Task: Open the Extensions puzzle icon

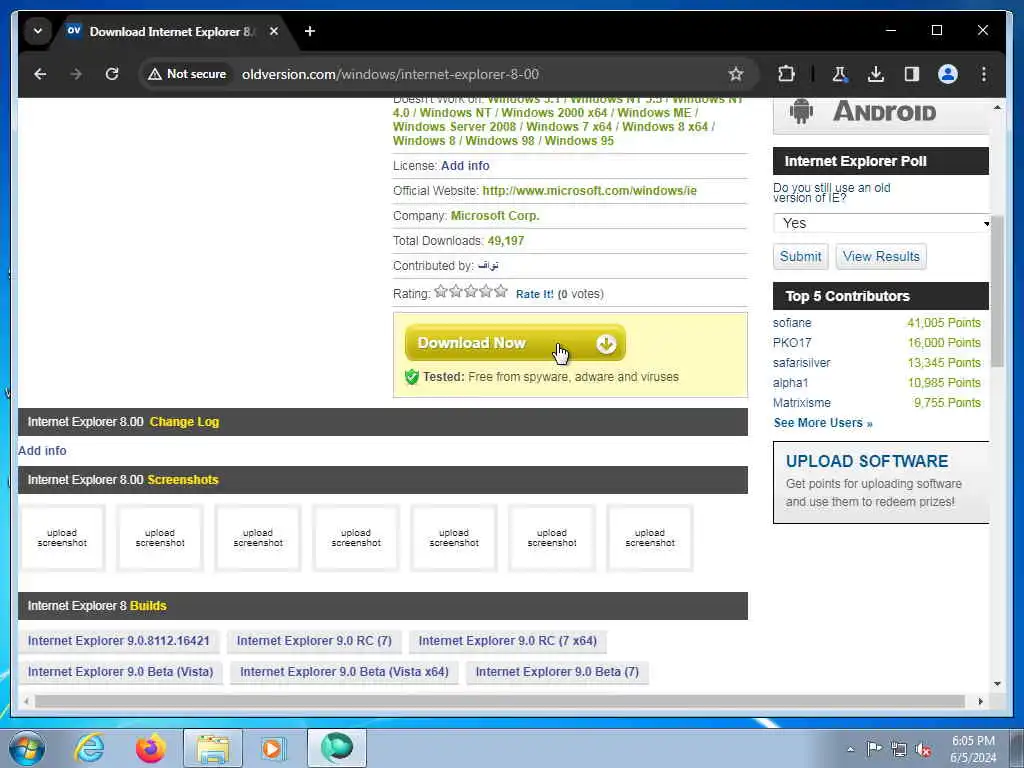Action: 786,74
